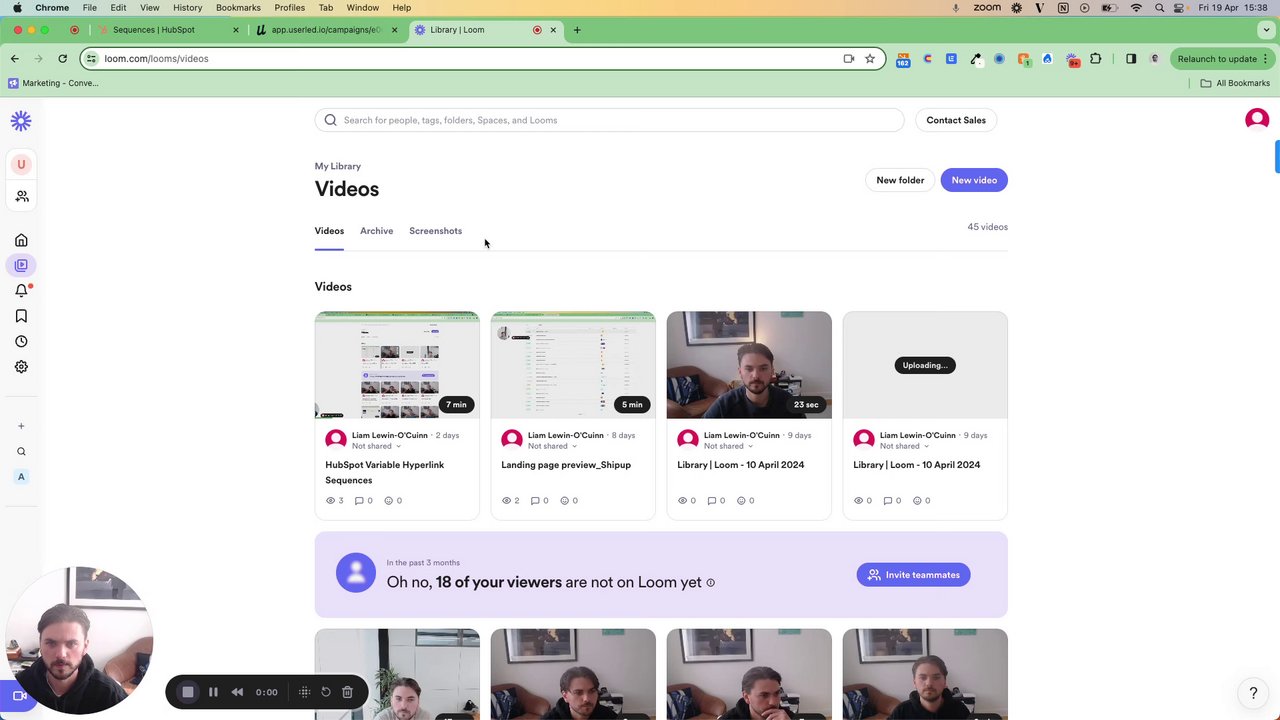
Task: Delete the recording with trash icon
Action: point(347,692)
